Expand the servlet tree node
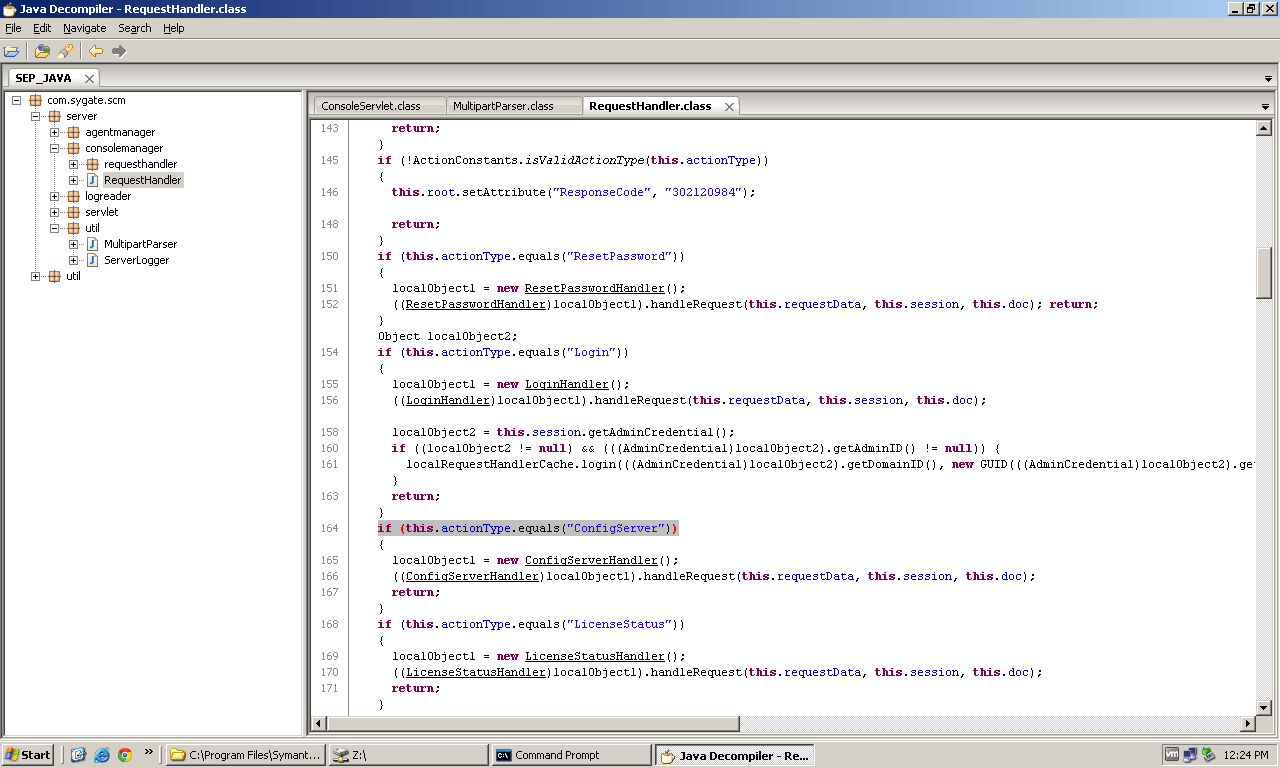Screen dimensions: 1280x768 [x=55, y=212]
